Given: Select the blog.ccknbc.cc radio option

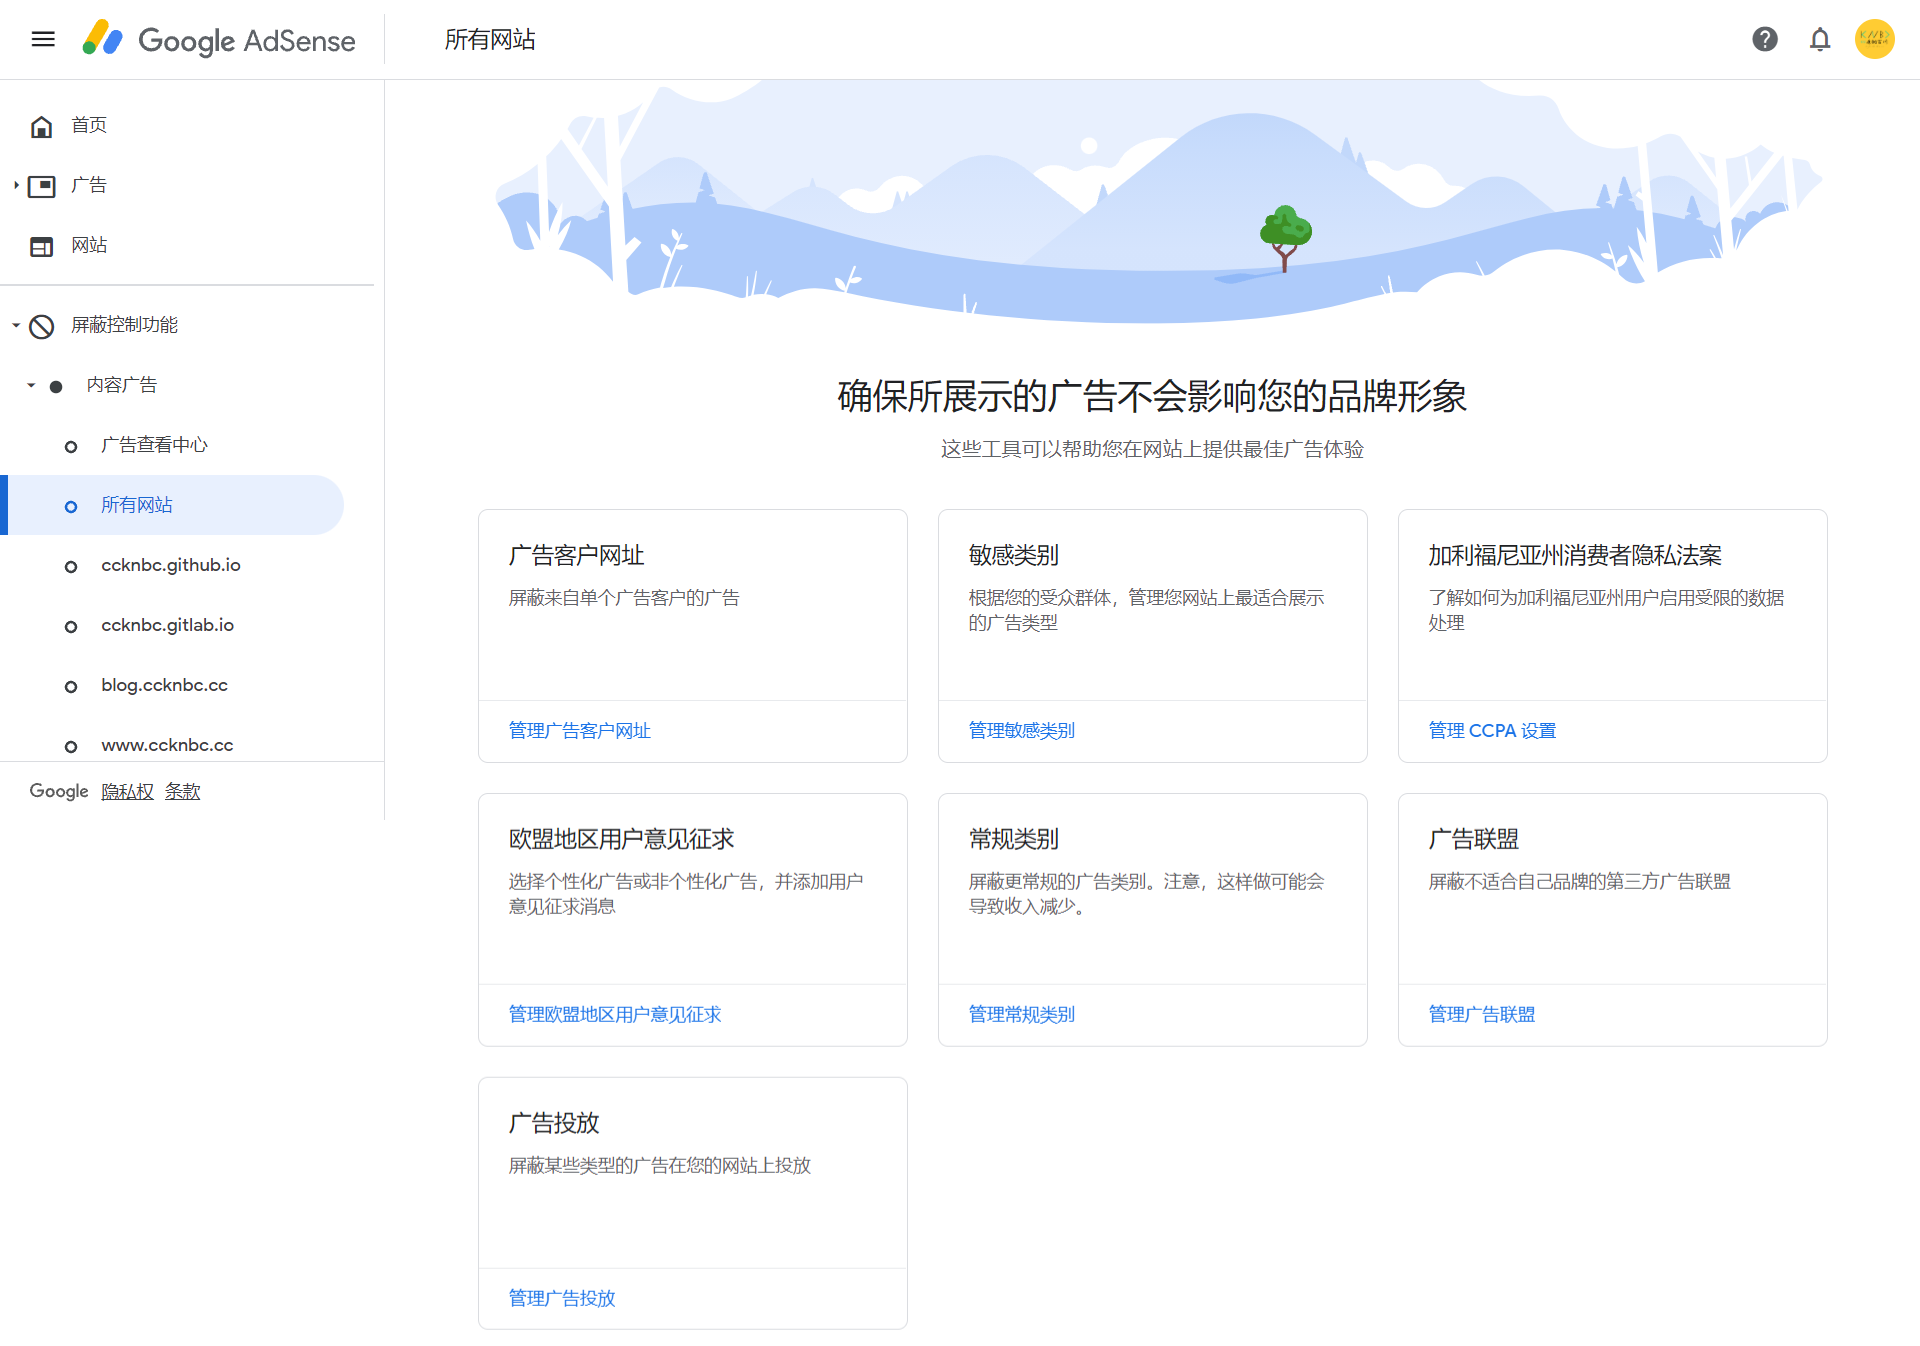Looking at the screenshot, I should pos(70,686).
